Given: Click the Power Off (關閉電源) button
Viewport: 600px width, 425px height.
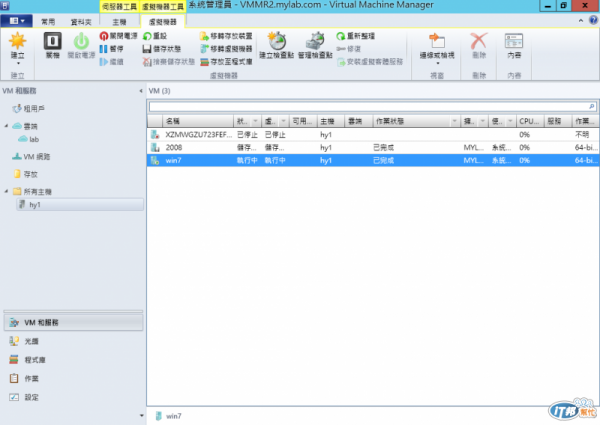Looking at the screenshot, I should coord(118,36).
